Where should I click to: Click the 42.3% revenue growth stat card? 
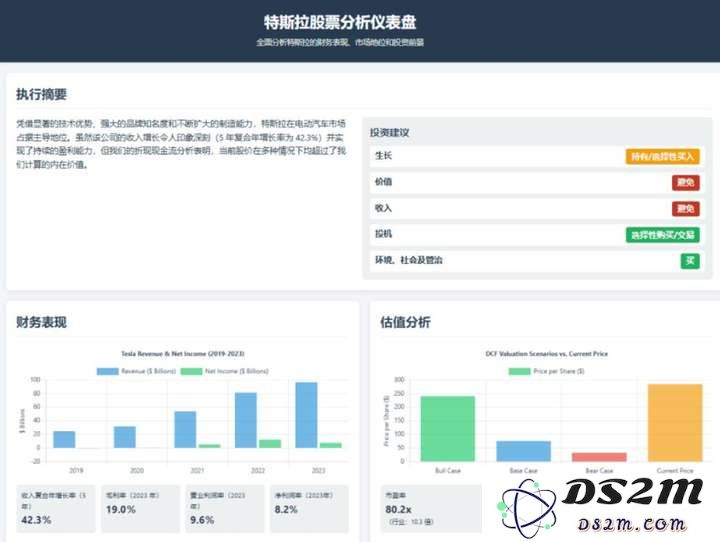pyautogui.click(x=56, y=509)
